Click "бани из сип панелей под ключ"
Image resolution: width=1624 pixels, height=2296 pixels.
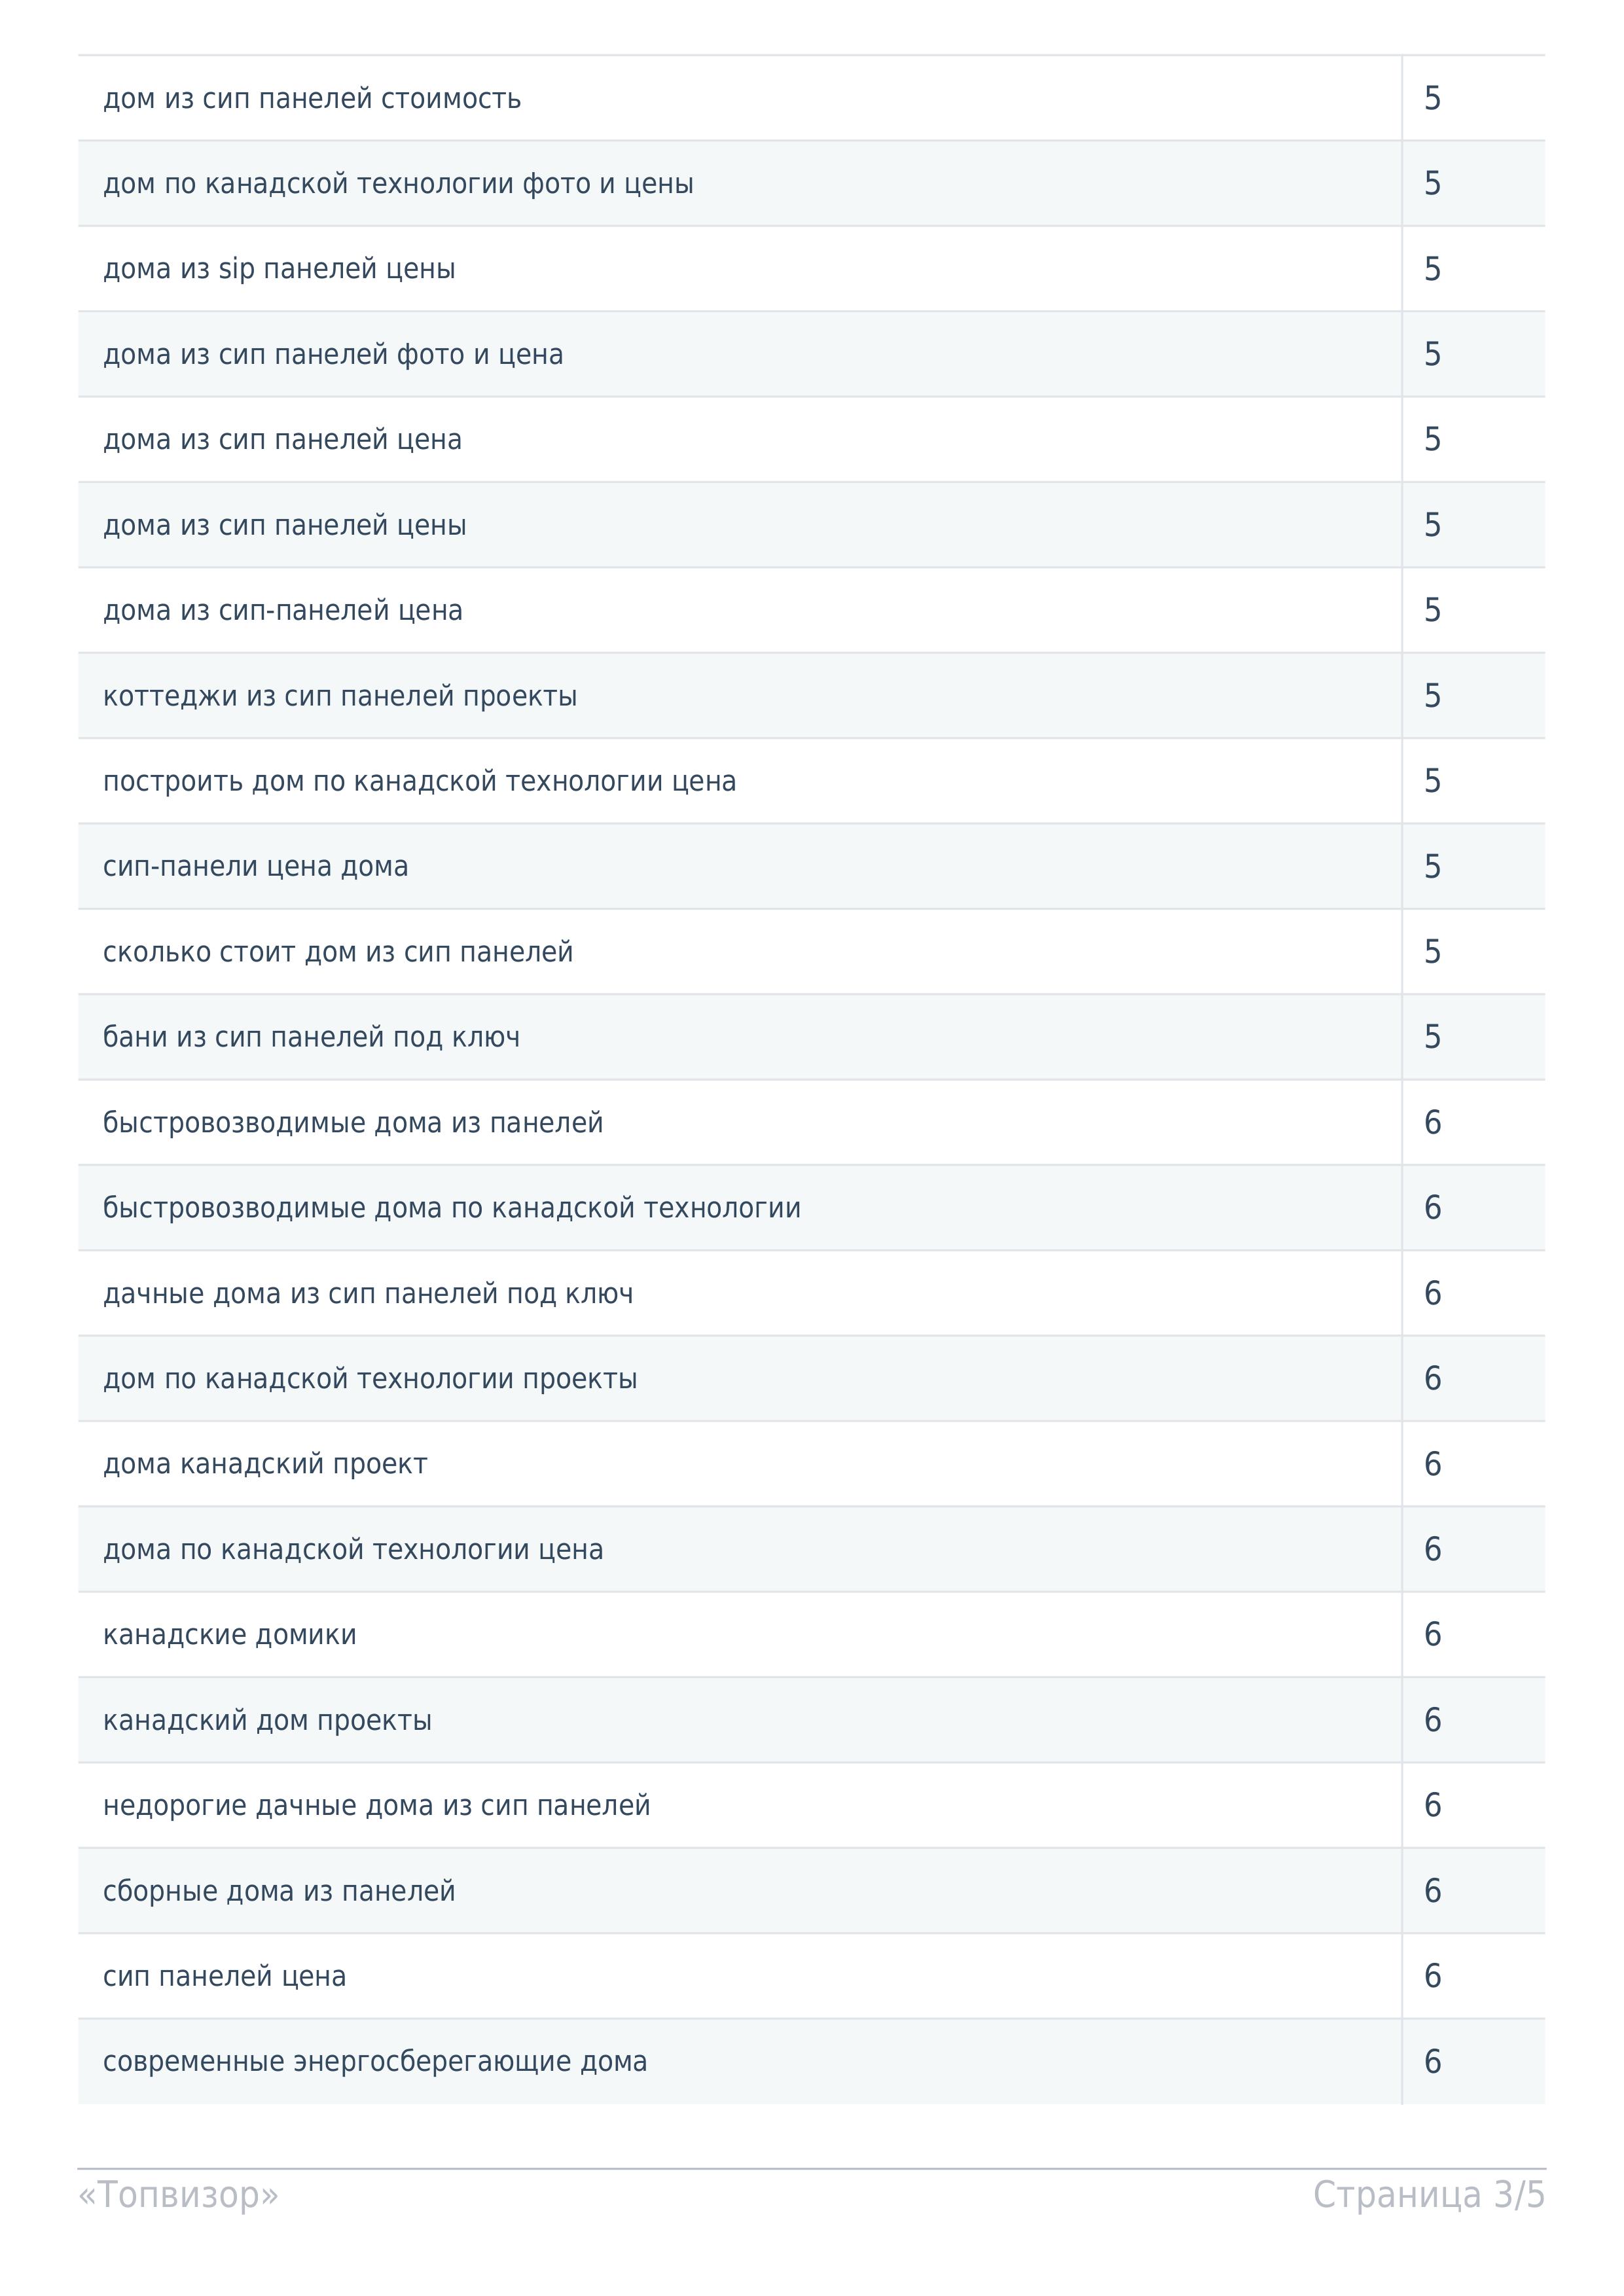[x=311, y=1037]
